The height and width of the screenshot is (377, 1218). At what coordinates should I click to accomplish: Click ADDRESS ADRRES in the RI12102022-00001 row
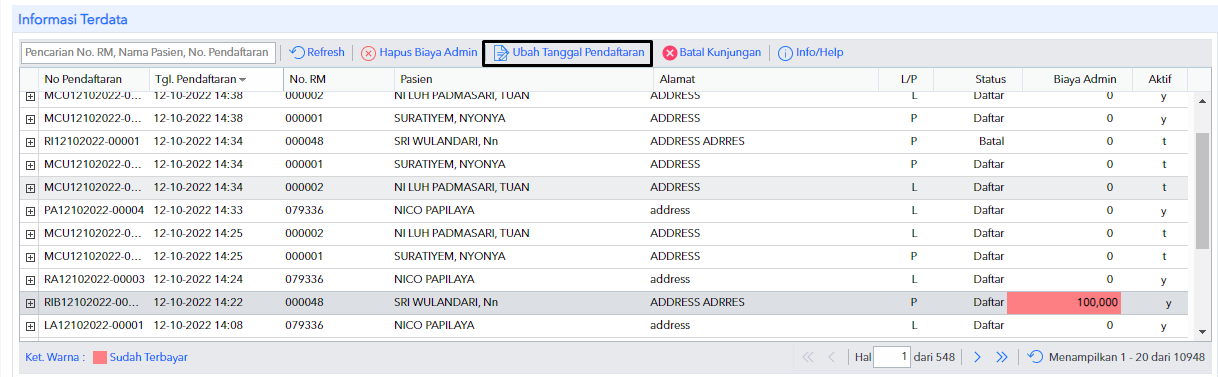click(697, 141)
